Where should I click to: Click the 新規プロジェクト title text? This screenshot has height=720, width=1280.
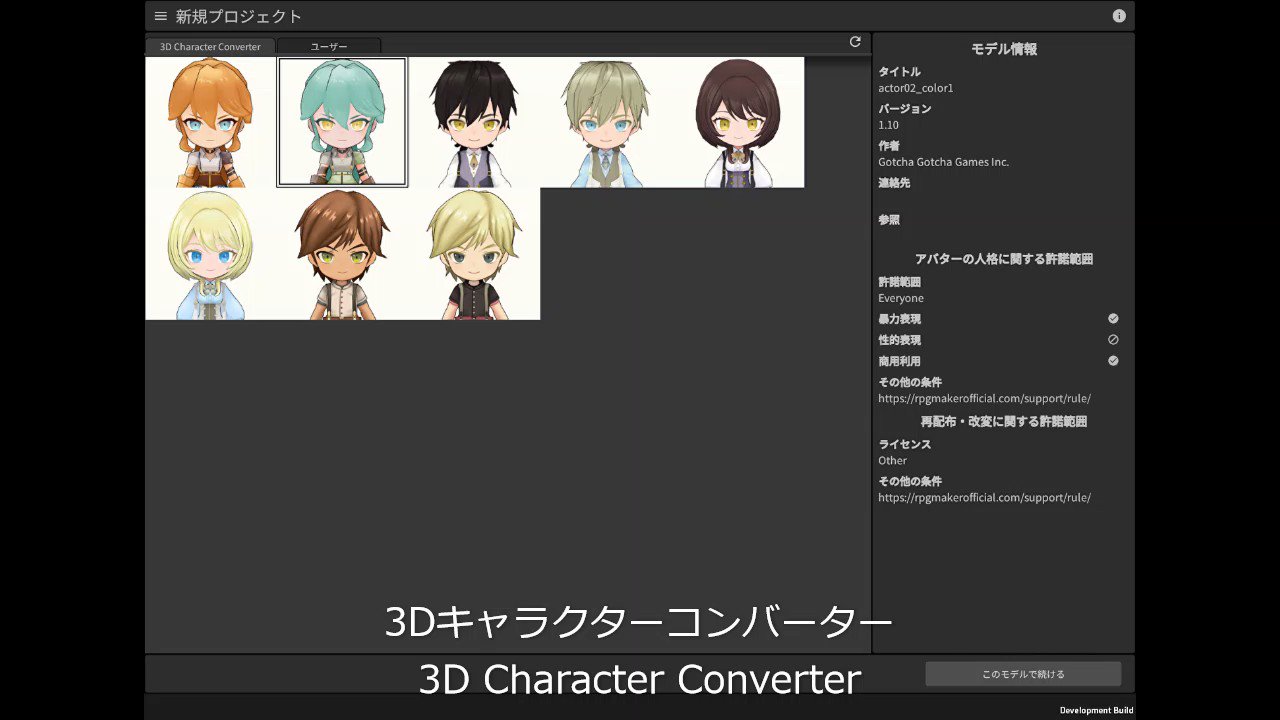click(238, 16)
